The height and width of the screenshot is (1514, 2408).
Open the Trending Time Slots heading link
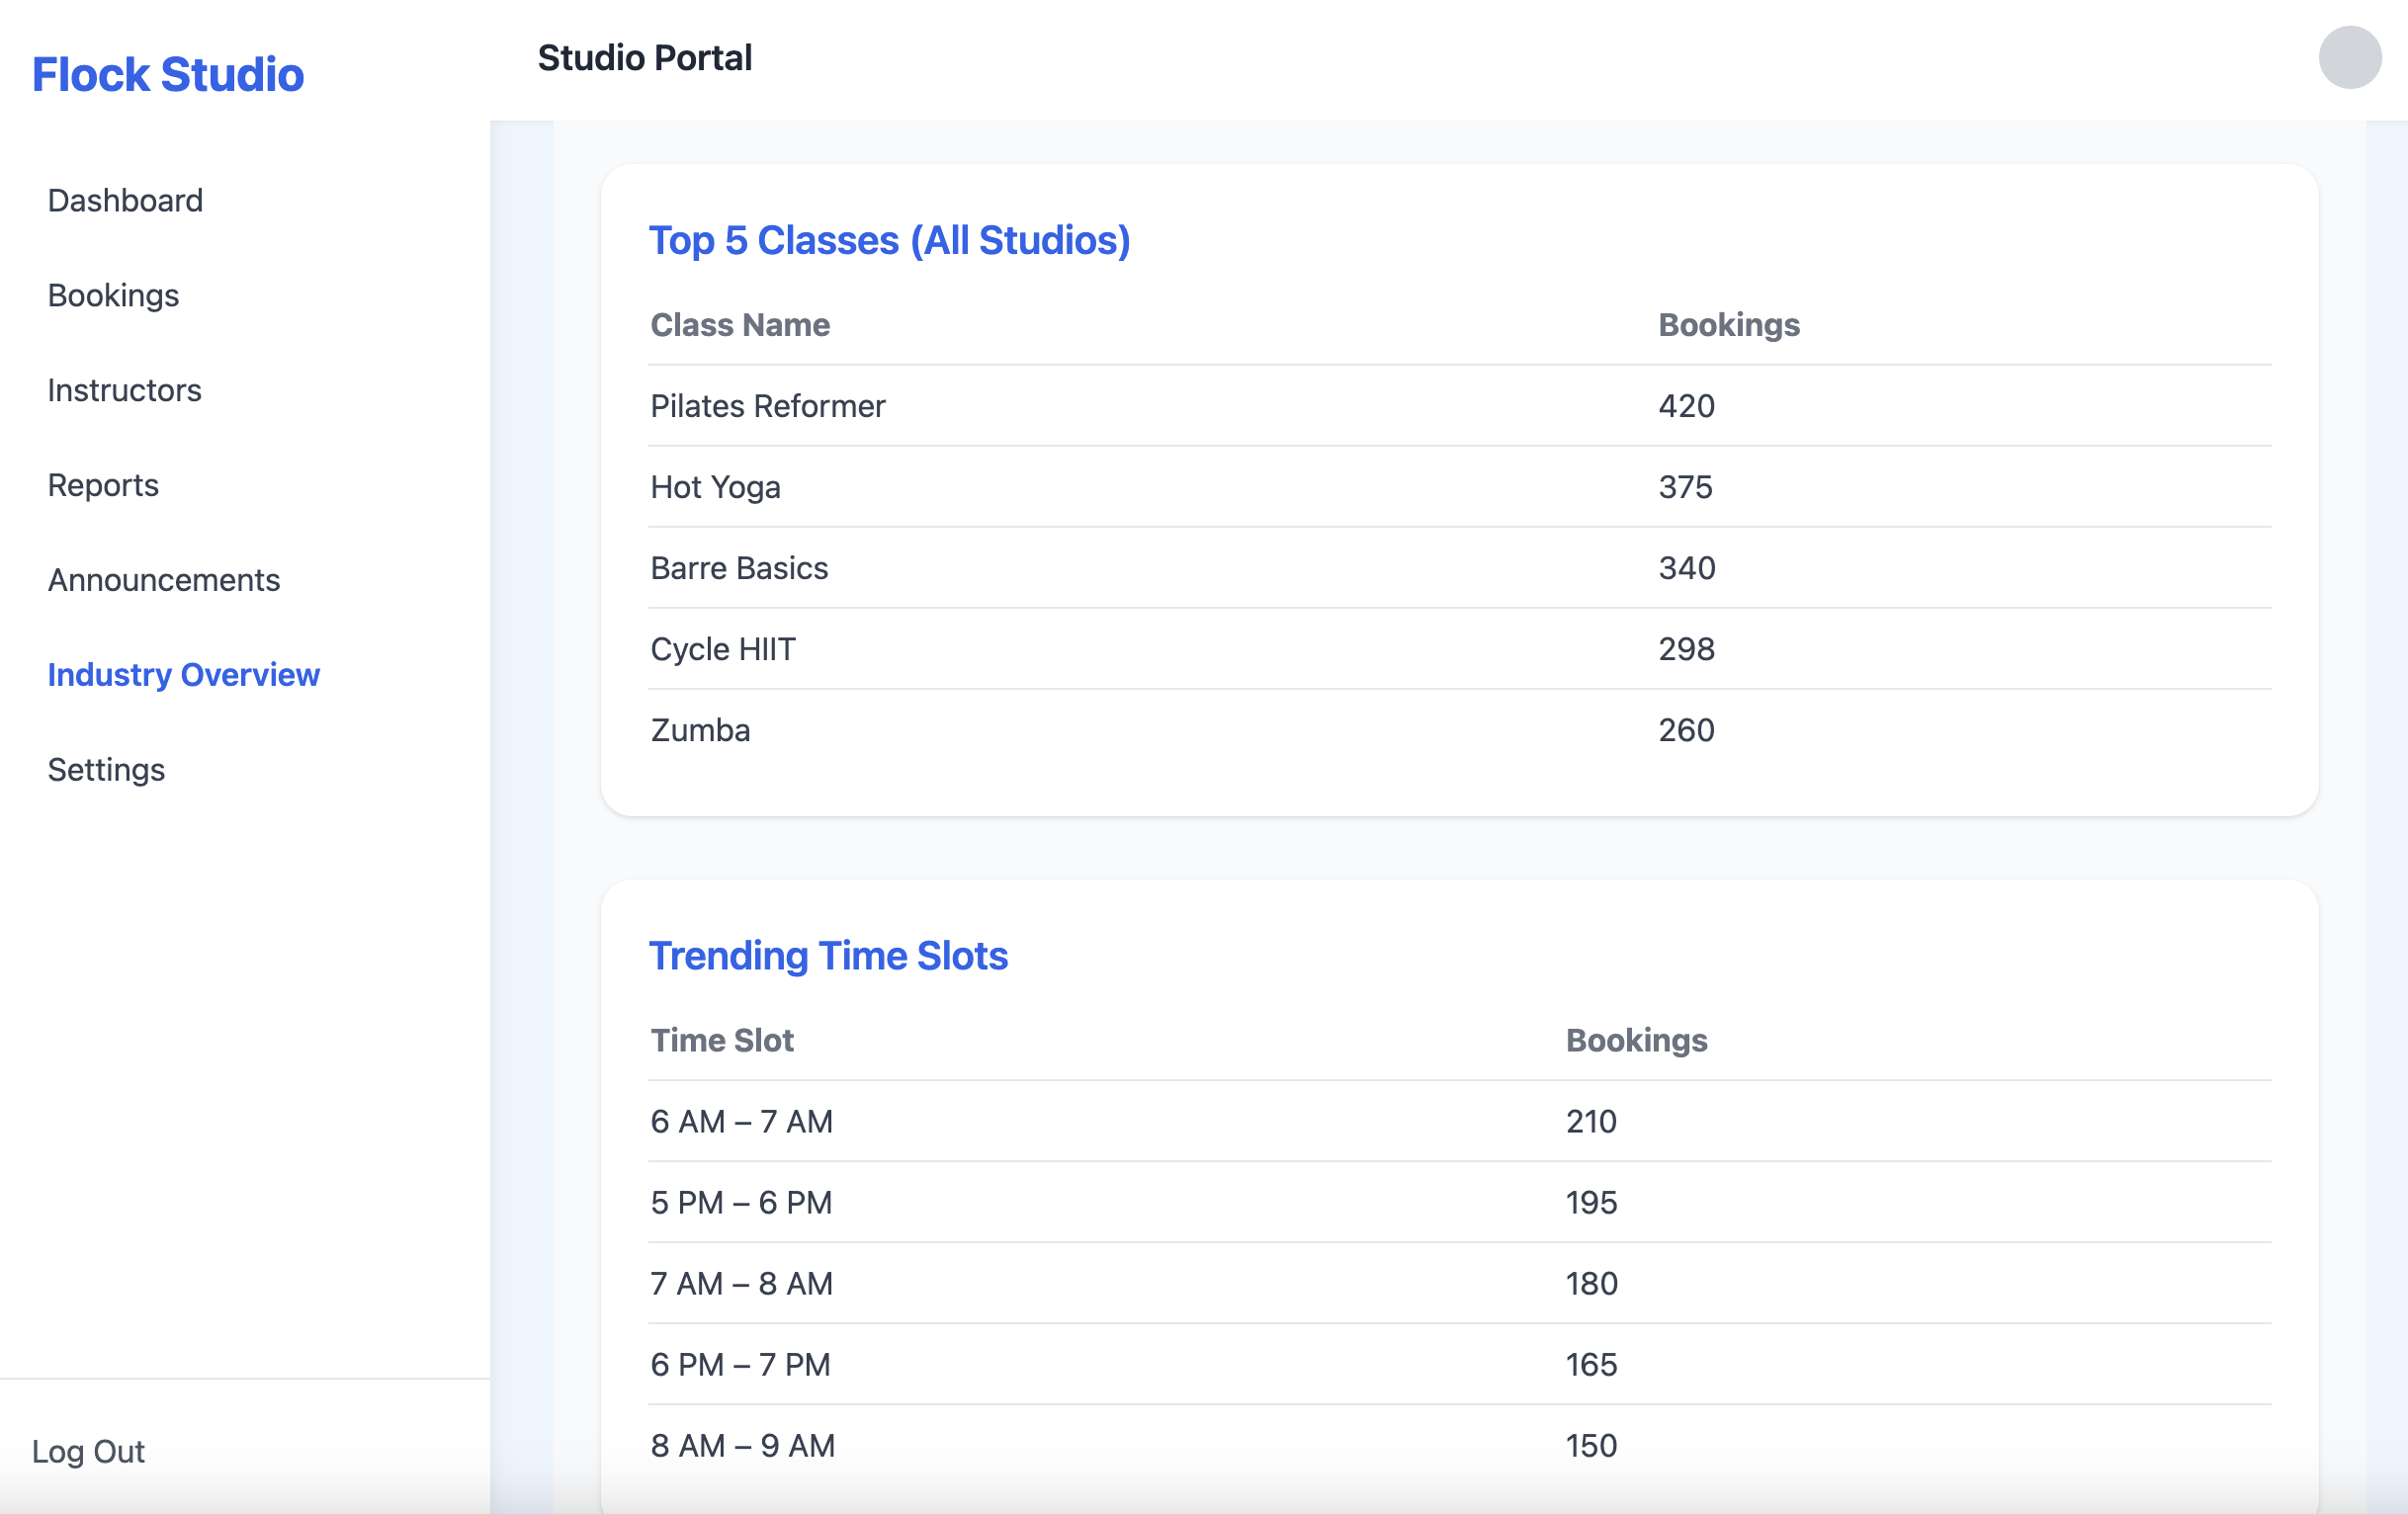[x=828, y=955]
